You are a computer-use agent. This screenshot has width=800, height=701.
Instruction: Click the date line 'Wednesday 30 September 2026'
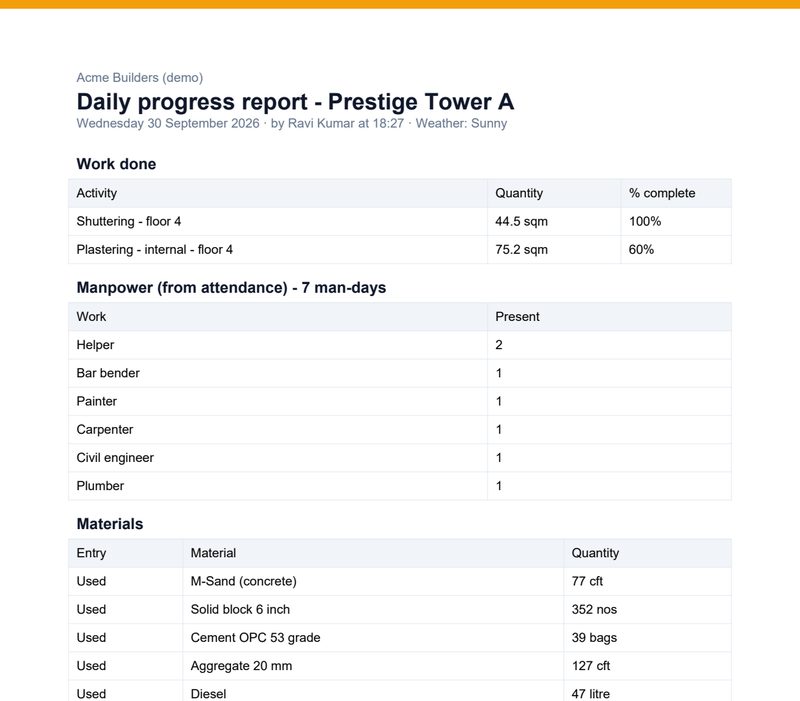click(168, 123)
